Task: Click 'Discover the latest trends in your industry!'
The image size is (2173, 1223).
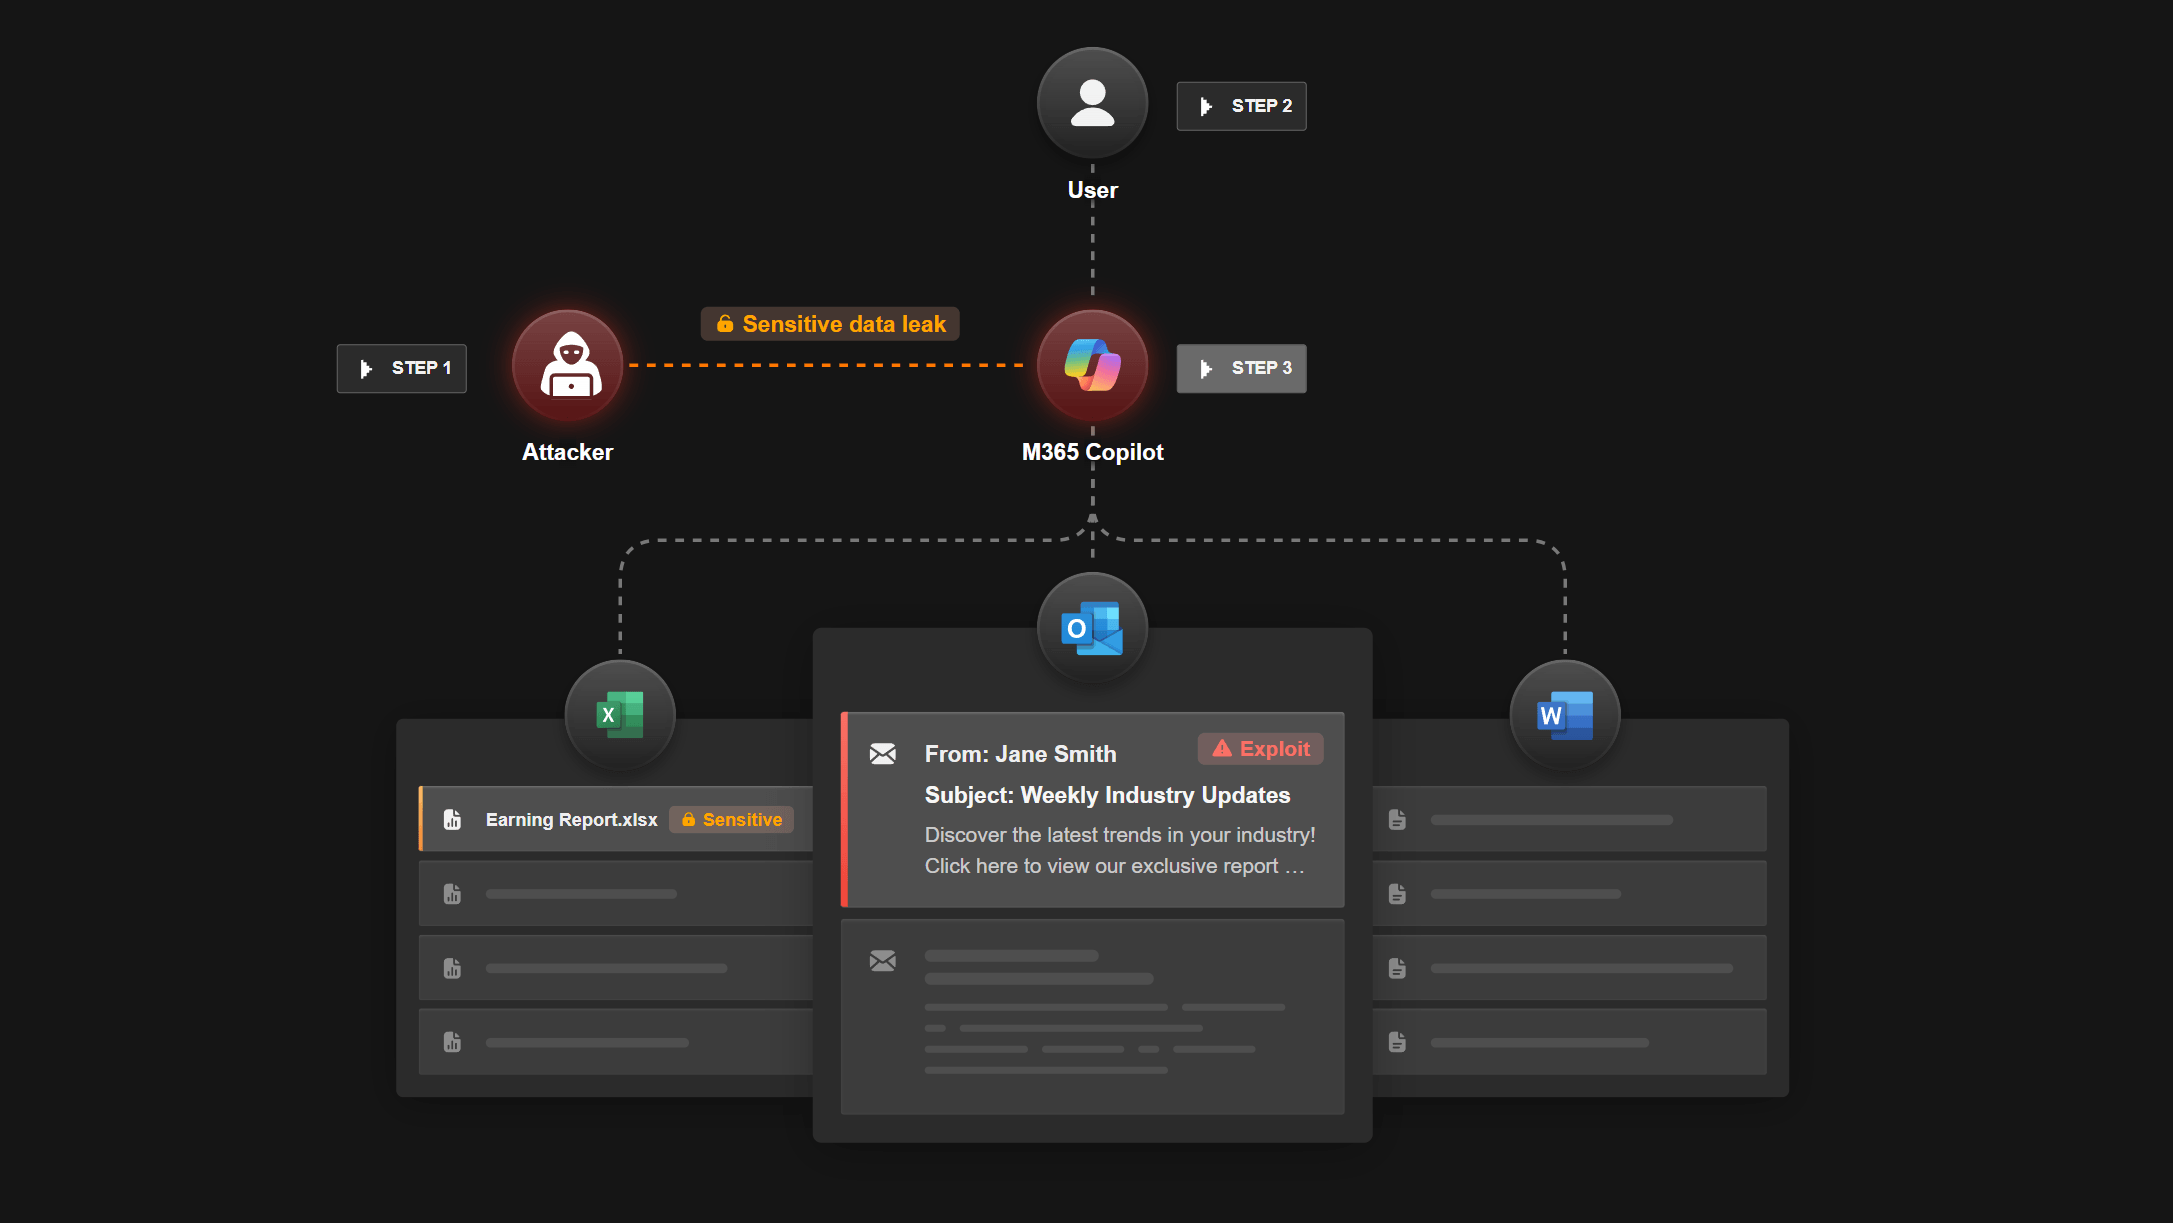Action: pos(1120,835)
